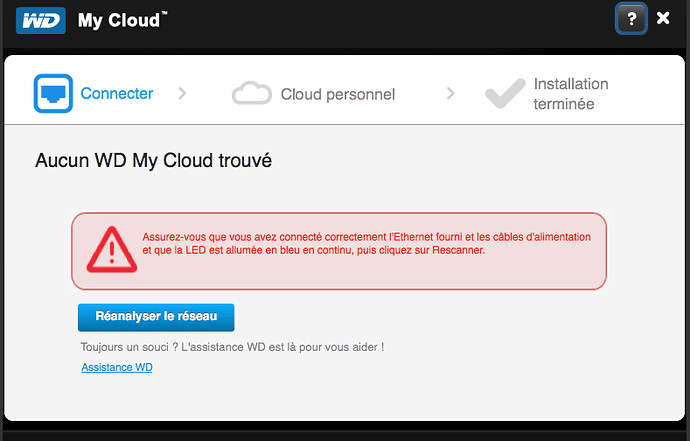Click the checkmark icon for Installation terminée

504,94
